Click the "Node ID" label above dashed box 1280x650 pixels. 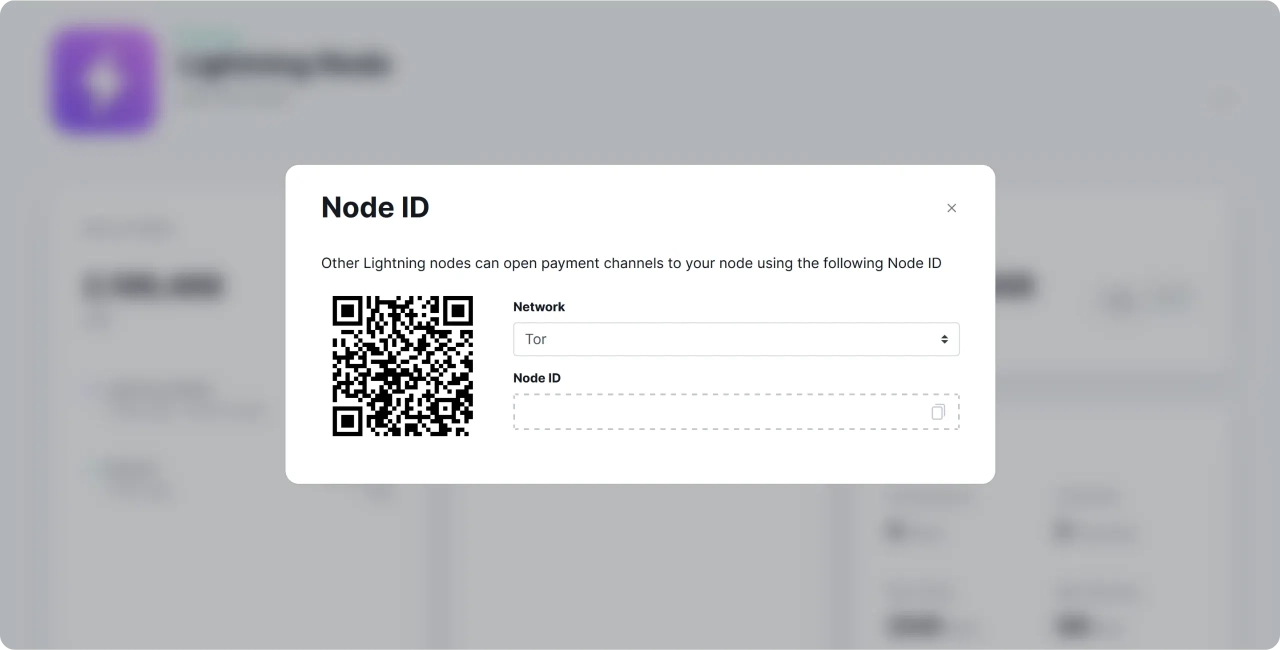[x=537, y=378]
